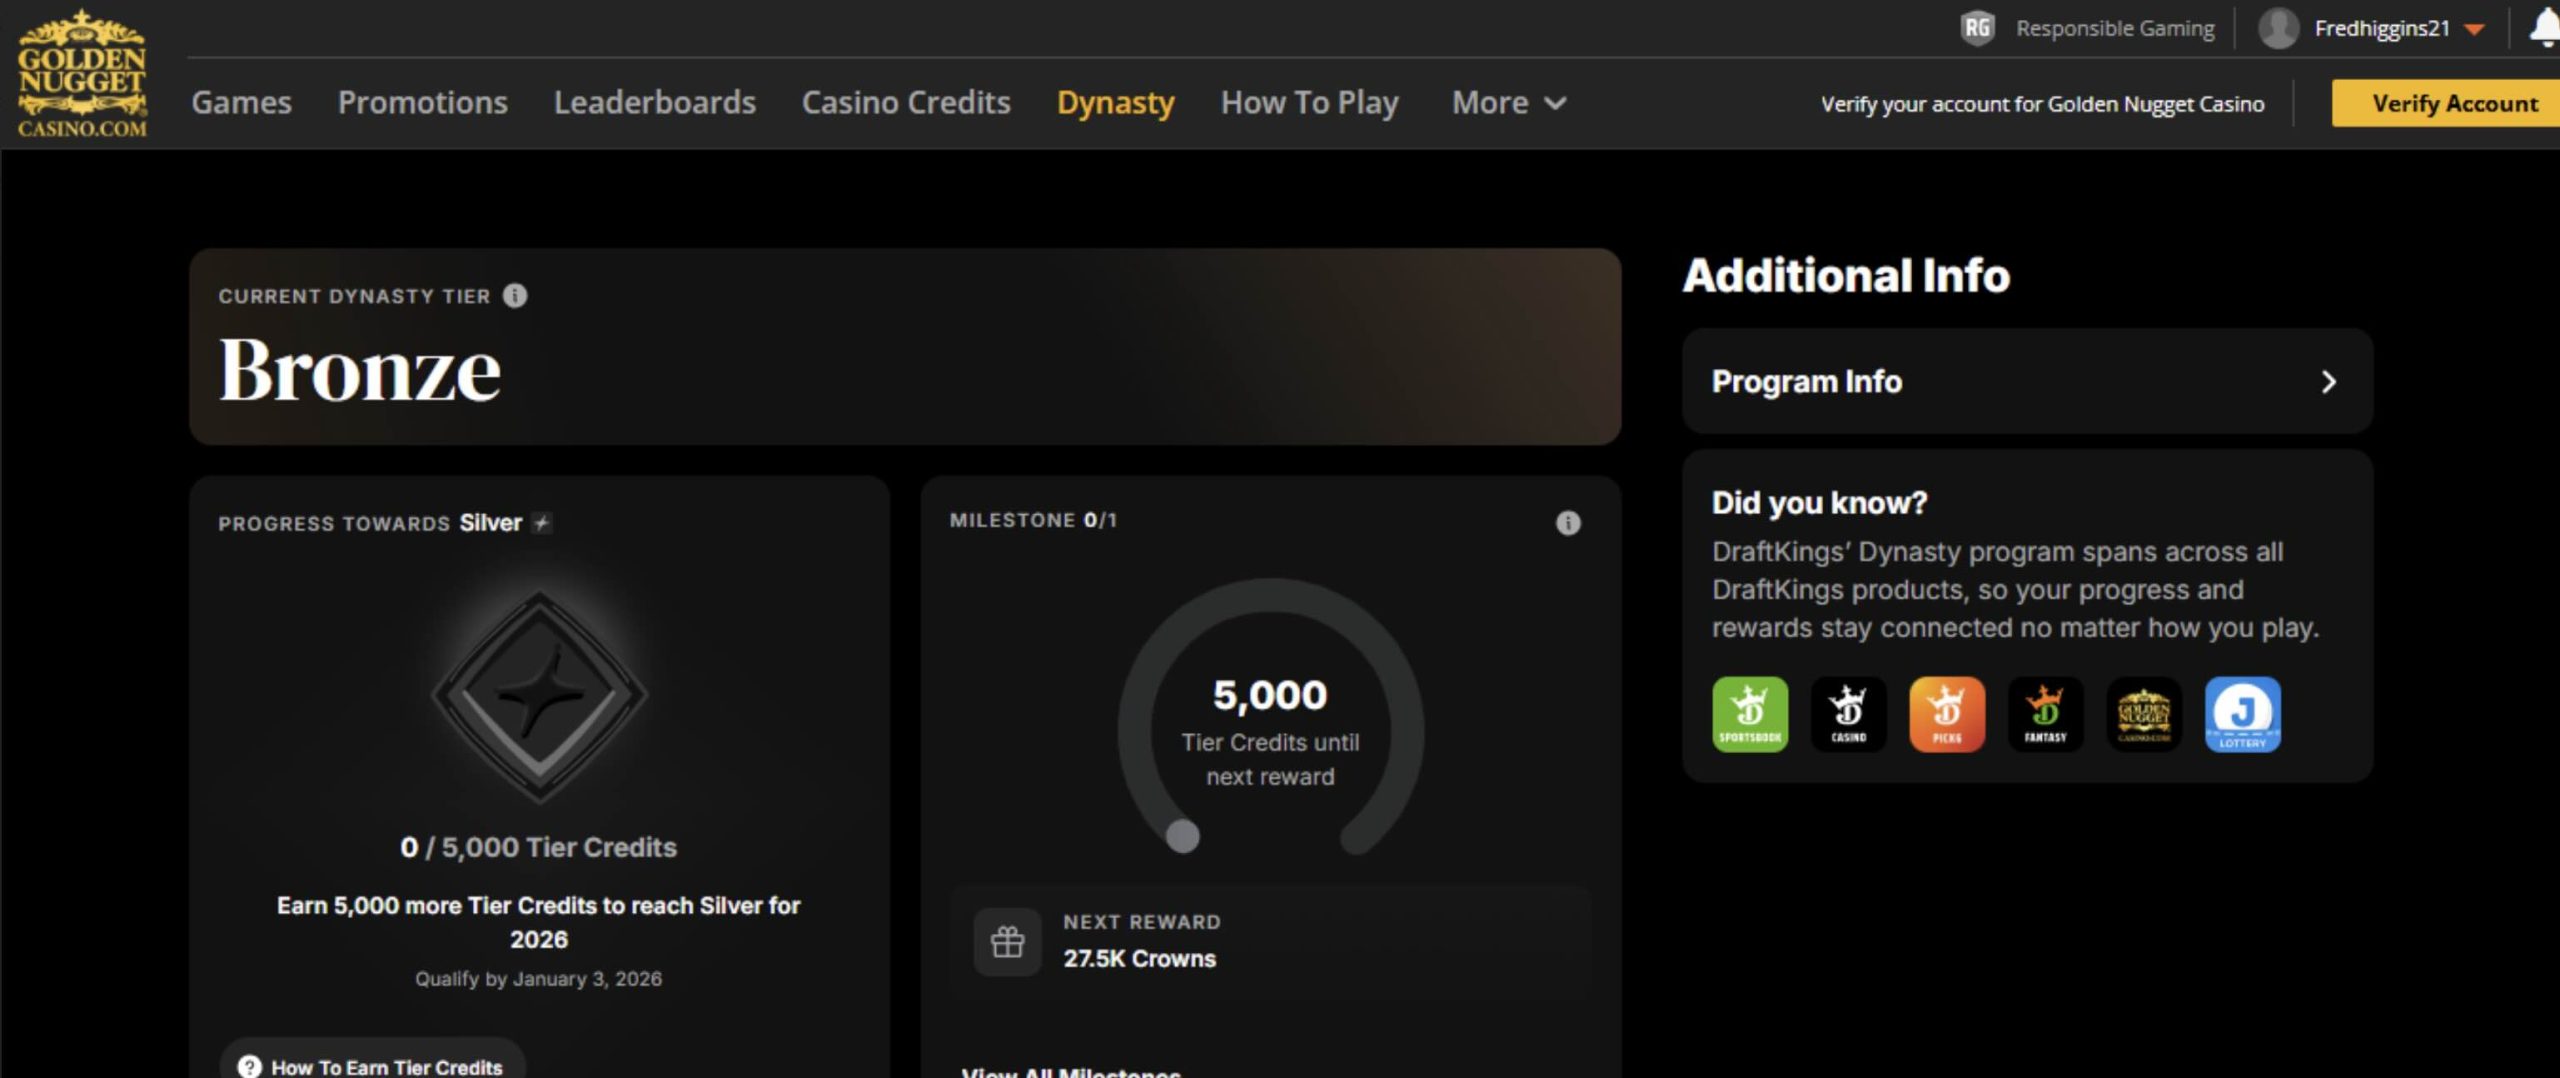Open the Responsible Gaming link
Image resolution: width=2560 pixels, height=1078 pixels.
pyautogui.click(x=2115, y=28)
